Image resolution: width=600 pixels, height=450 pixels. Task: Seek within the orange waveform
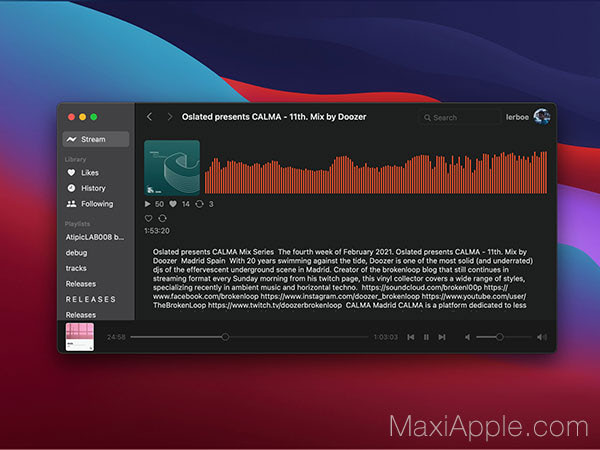[376, 172]
